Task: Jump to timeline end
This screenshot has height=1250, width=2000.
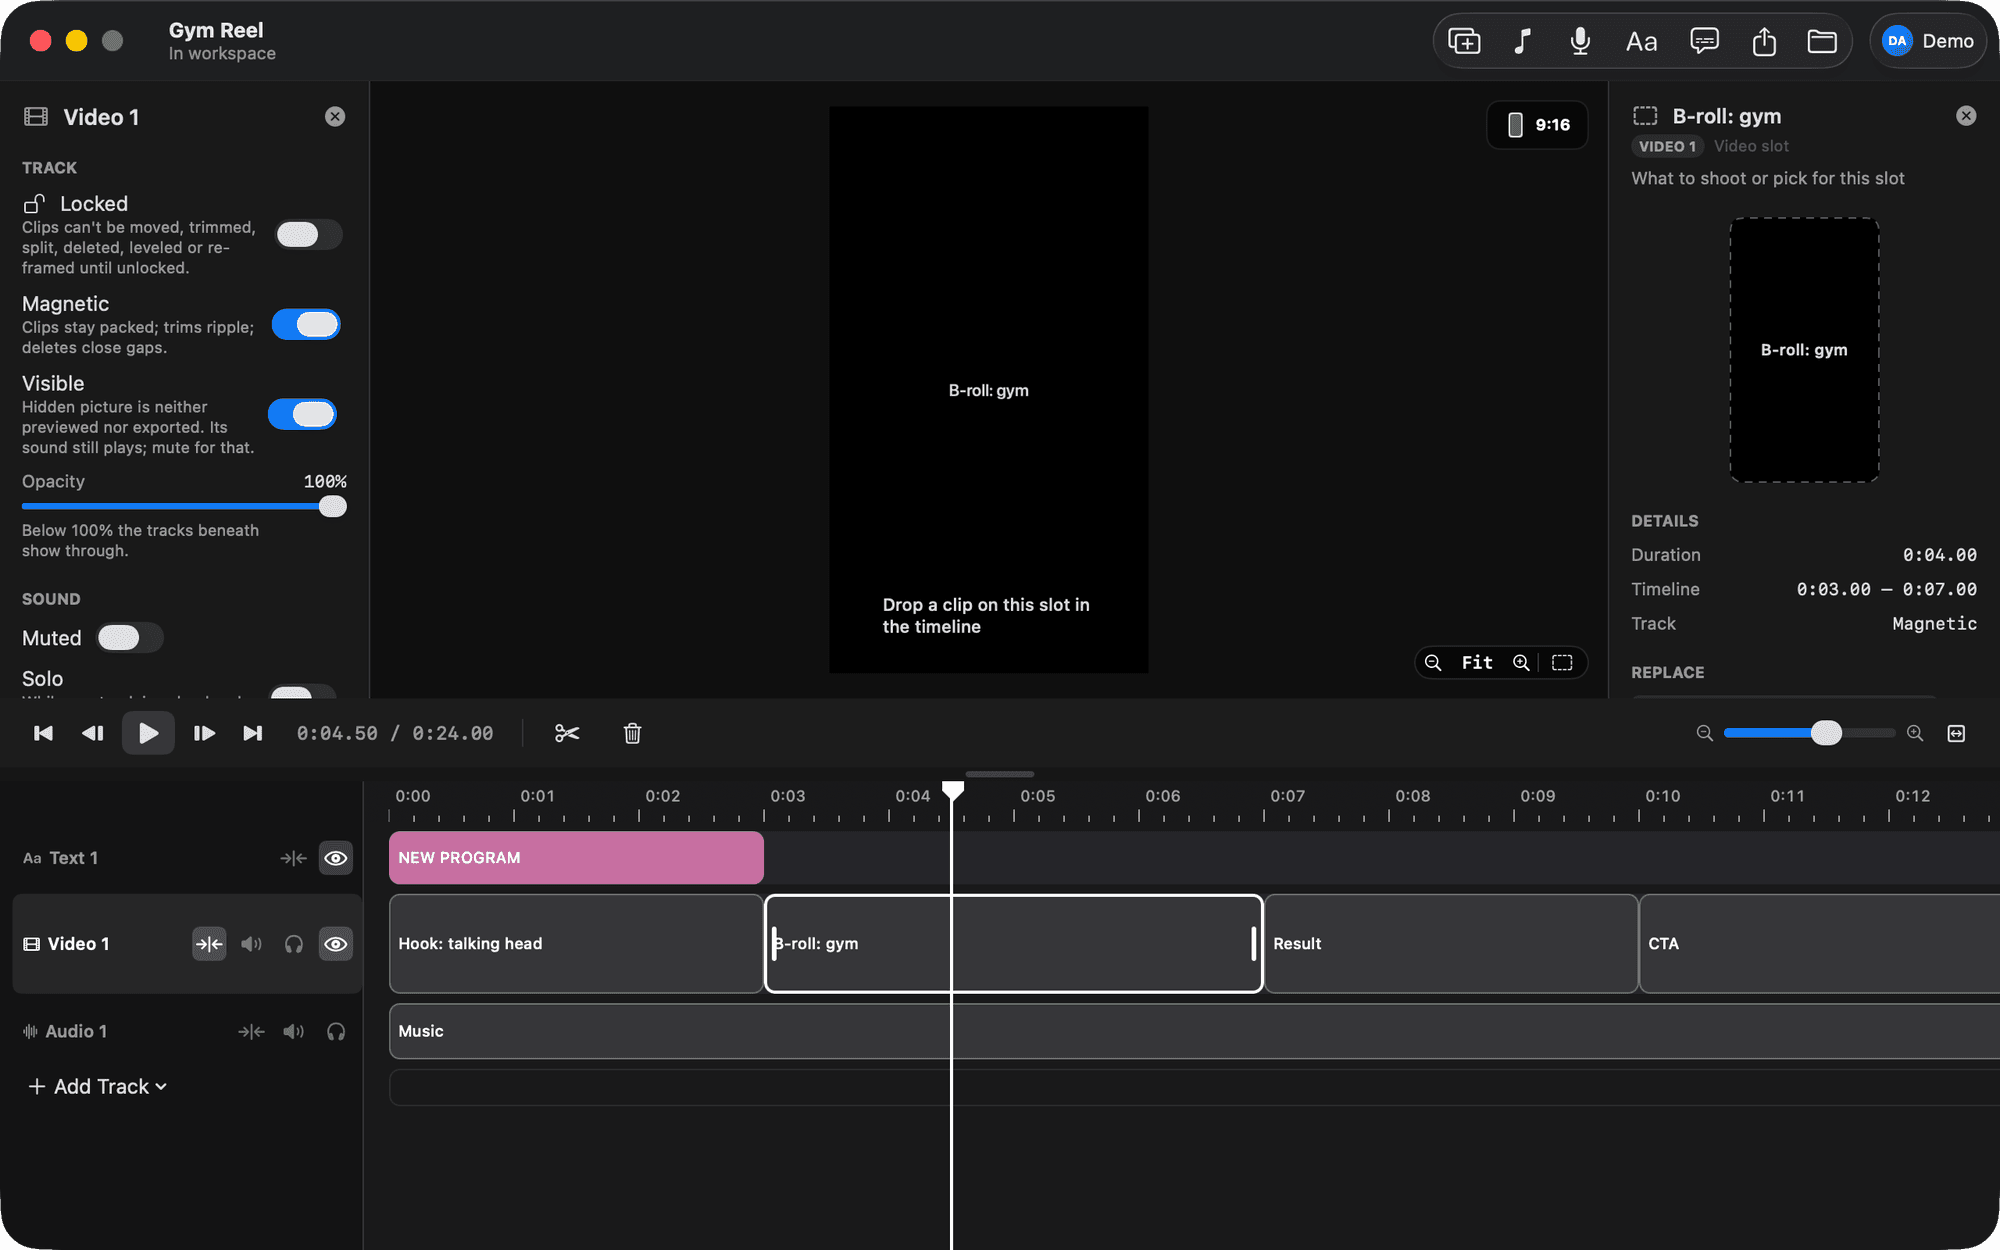Action: 253,733
